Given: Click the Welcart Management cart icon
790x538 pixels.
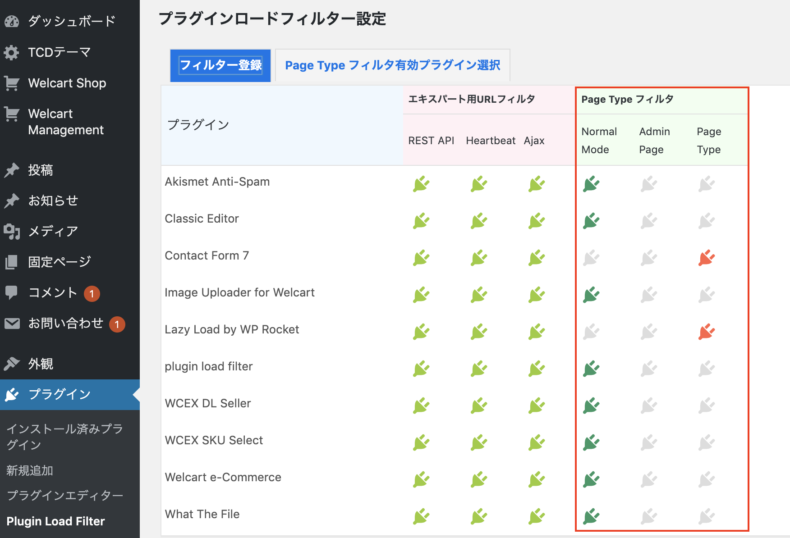Looking at the screenshot, I should pyautogui.click(x=12, y=114).
